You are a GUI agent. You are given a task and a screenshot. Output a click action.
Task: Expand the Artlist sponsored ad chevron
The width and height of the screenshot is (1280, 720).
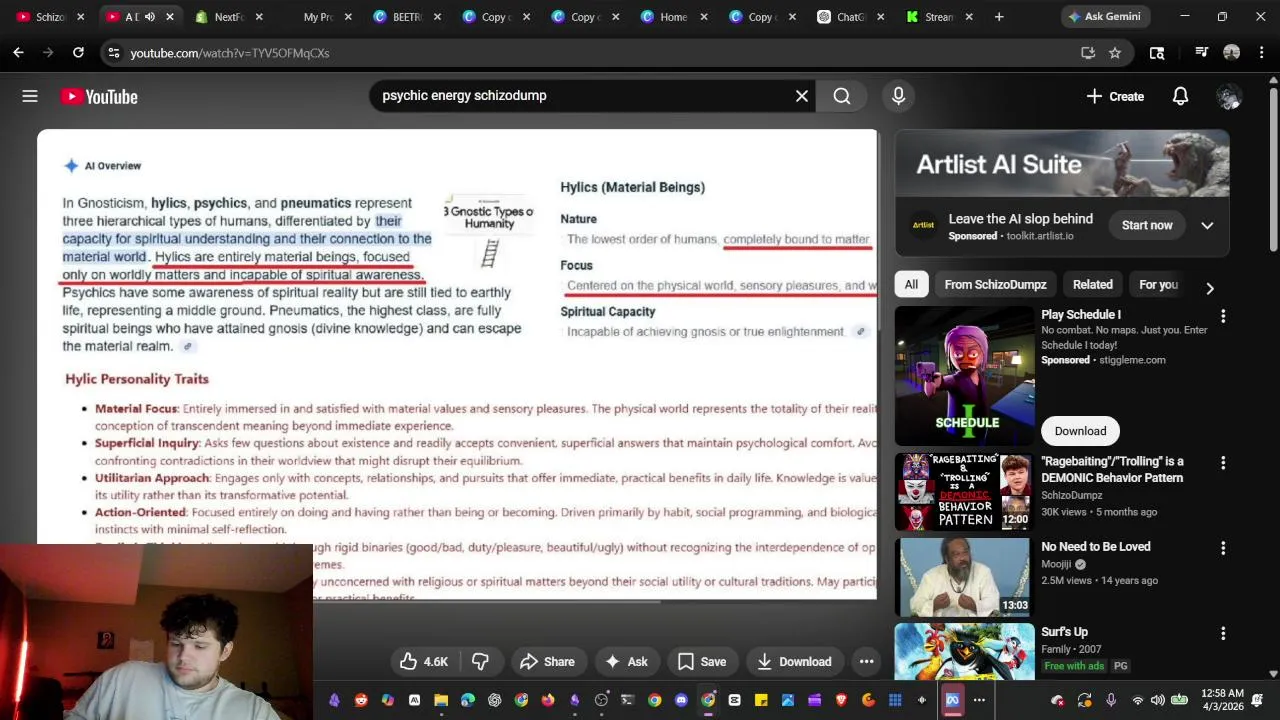coord(1207,225)
